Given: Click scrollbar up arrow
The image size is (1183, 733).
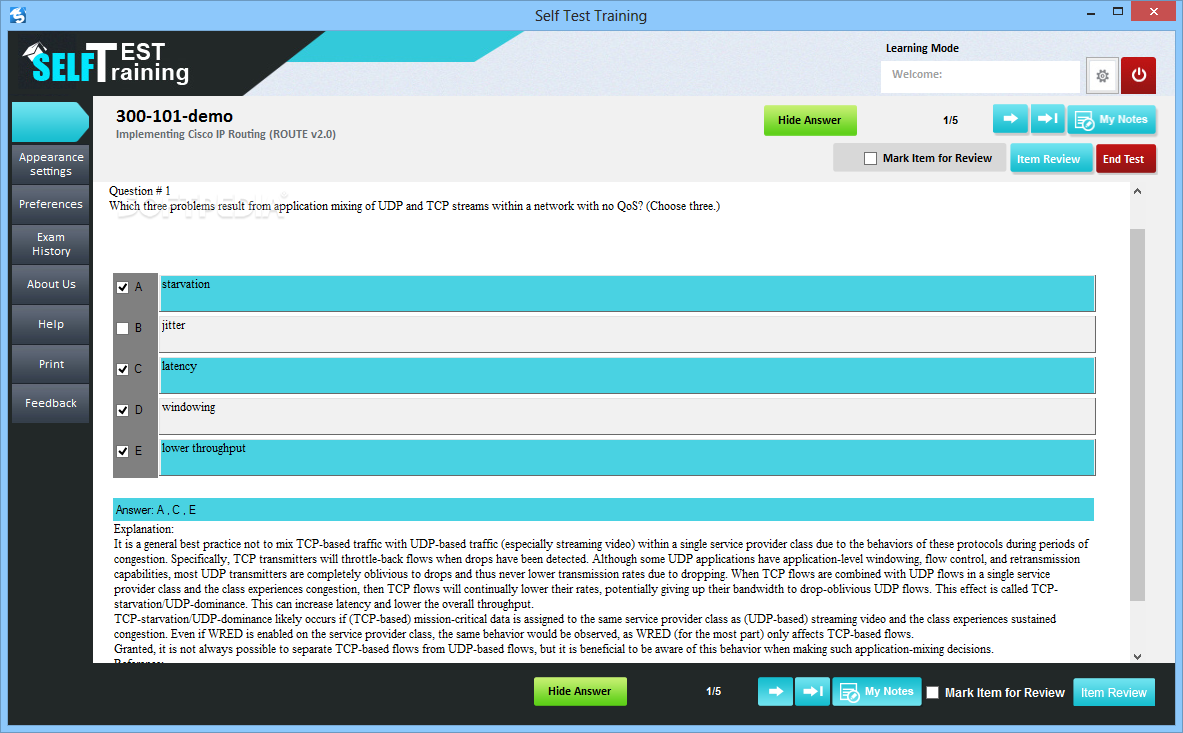Looking at the screenshot, I should click(1137, 192).
